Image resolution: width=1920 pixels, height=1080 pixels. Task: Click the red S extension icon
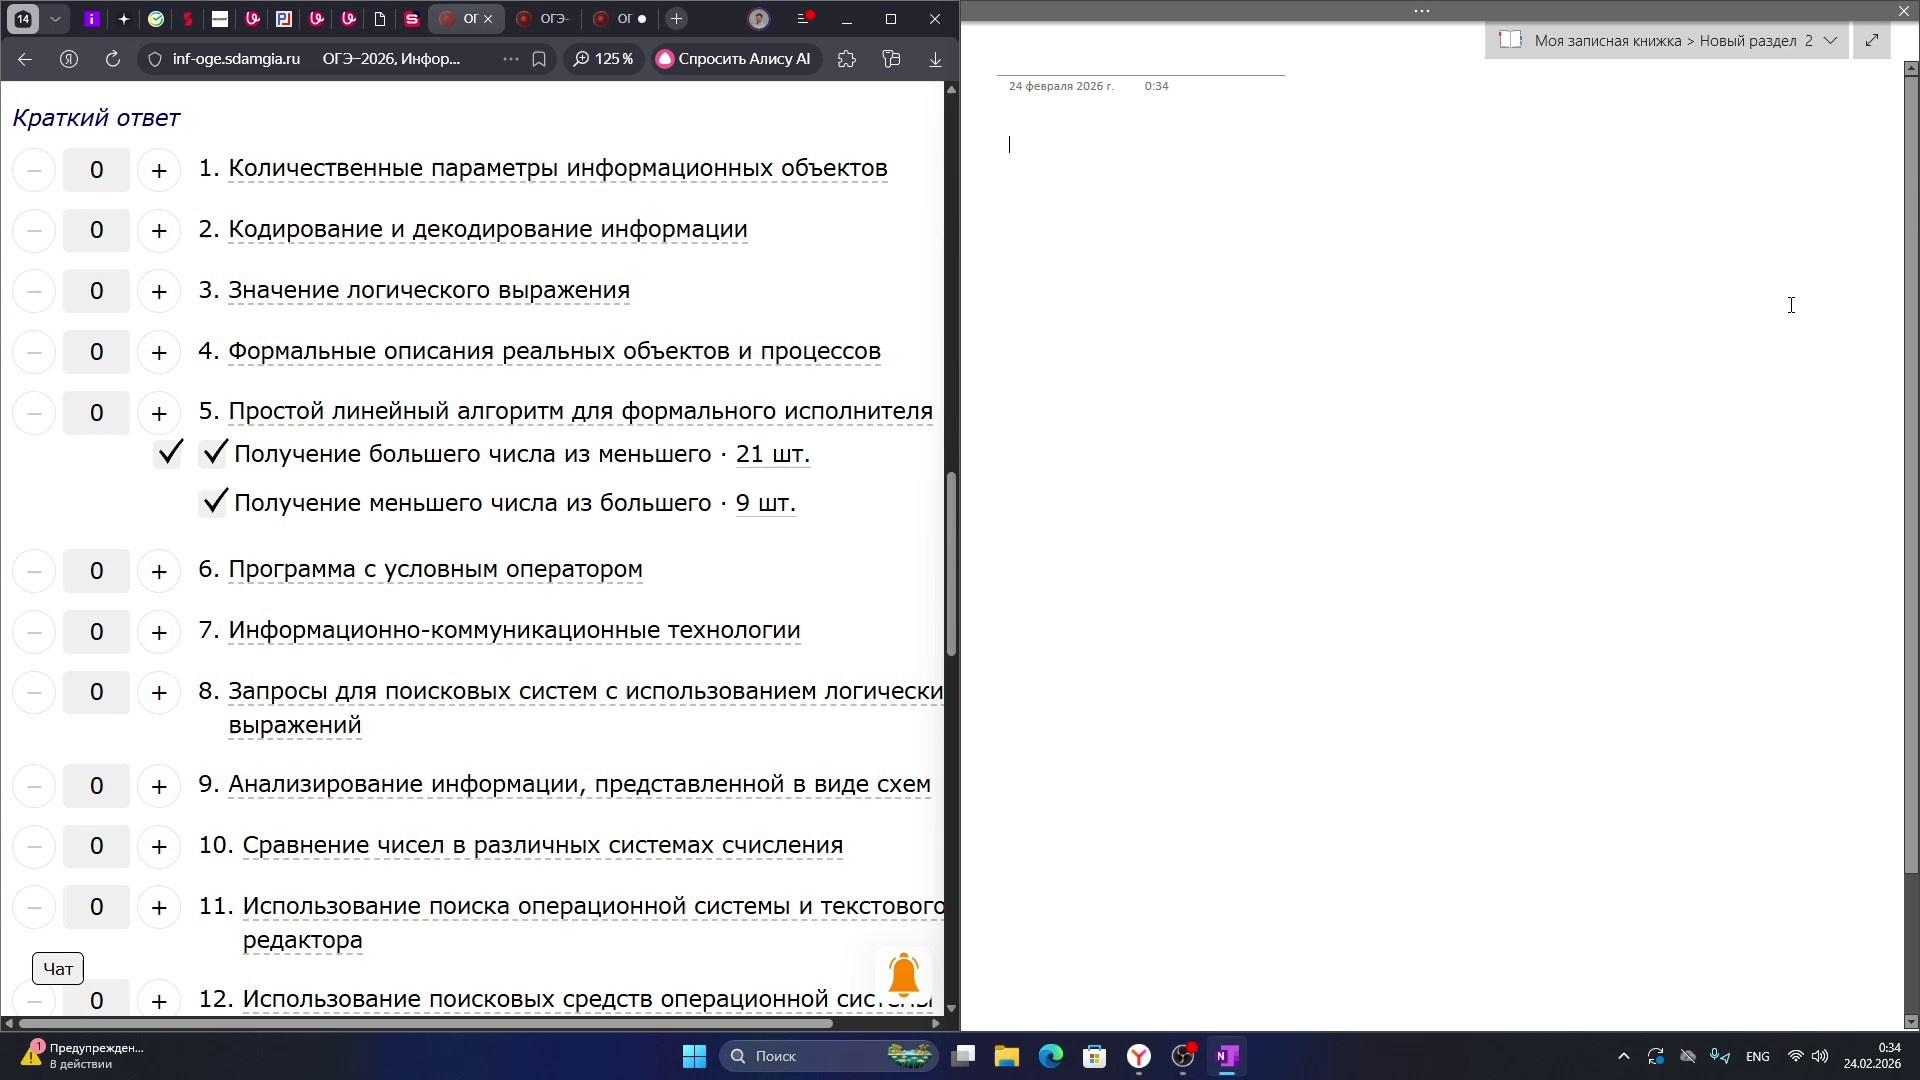point(187,18)
